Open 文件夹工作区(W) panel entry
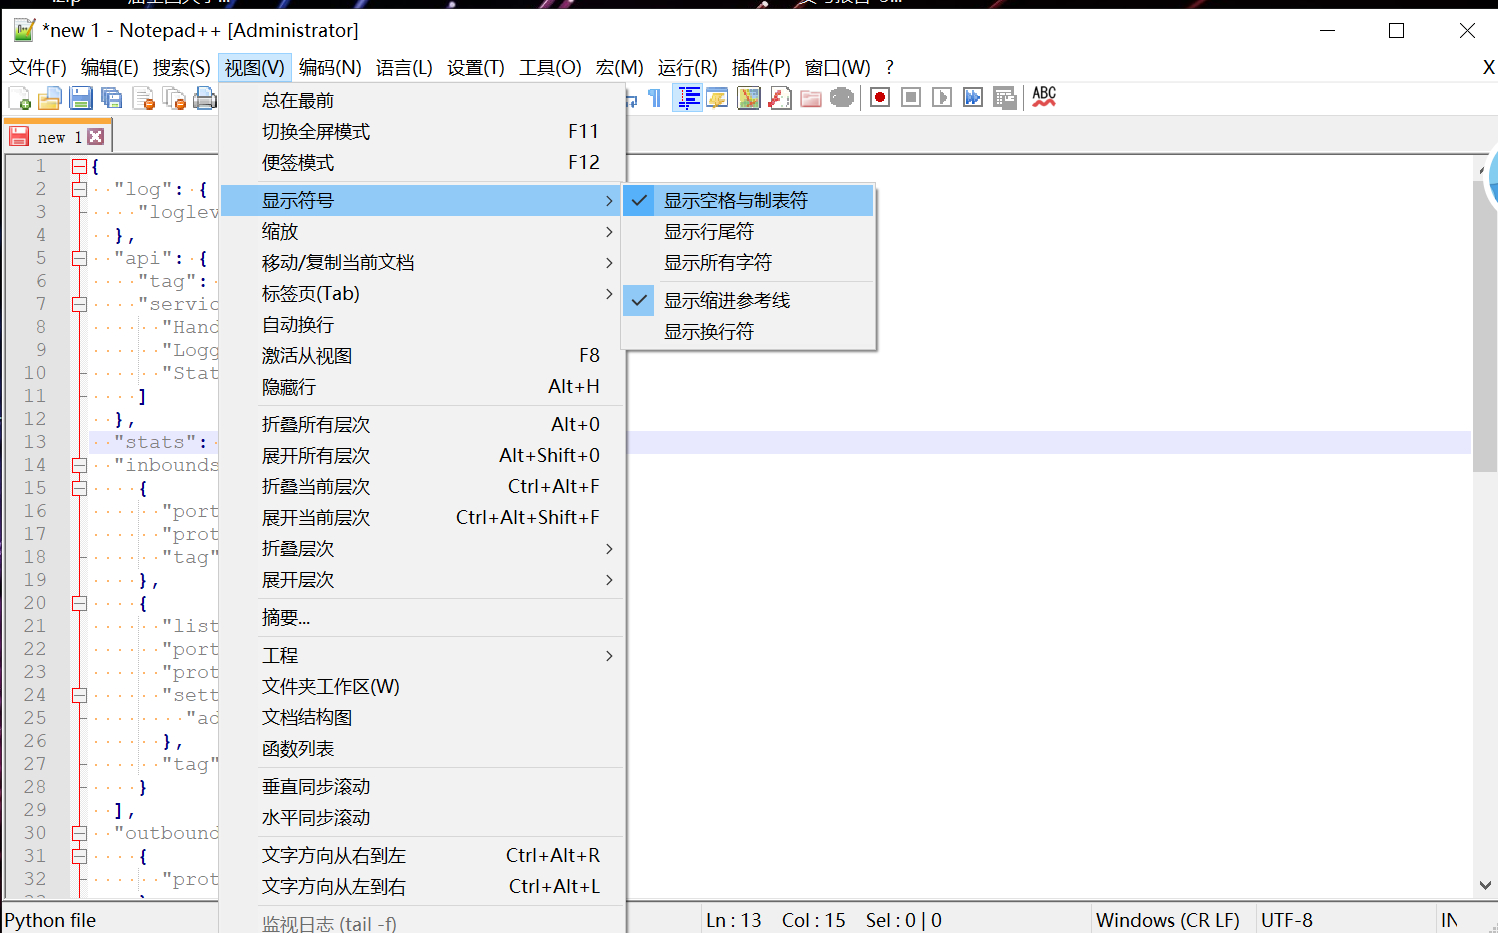Image resolution: width=1498 pixels, height=933 pixels. (x=422, y=686)
